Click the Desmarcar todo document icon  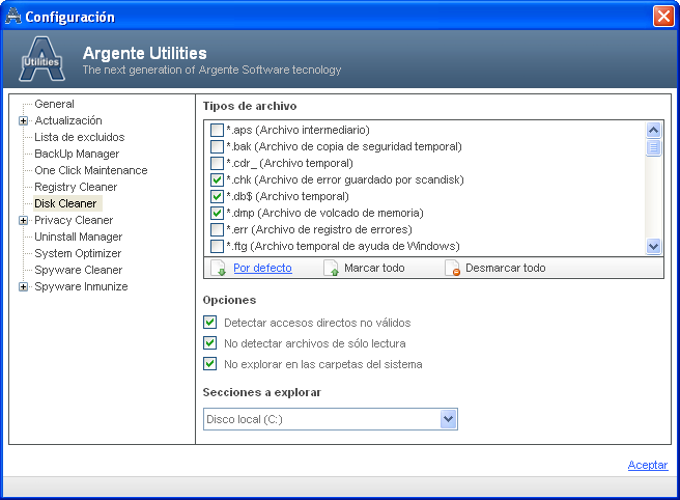point(452,268)
